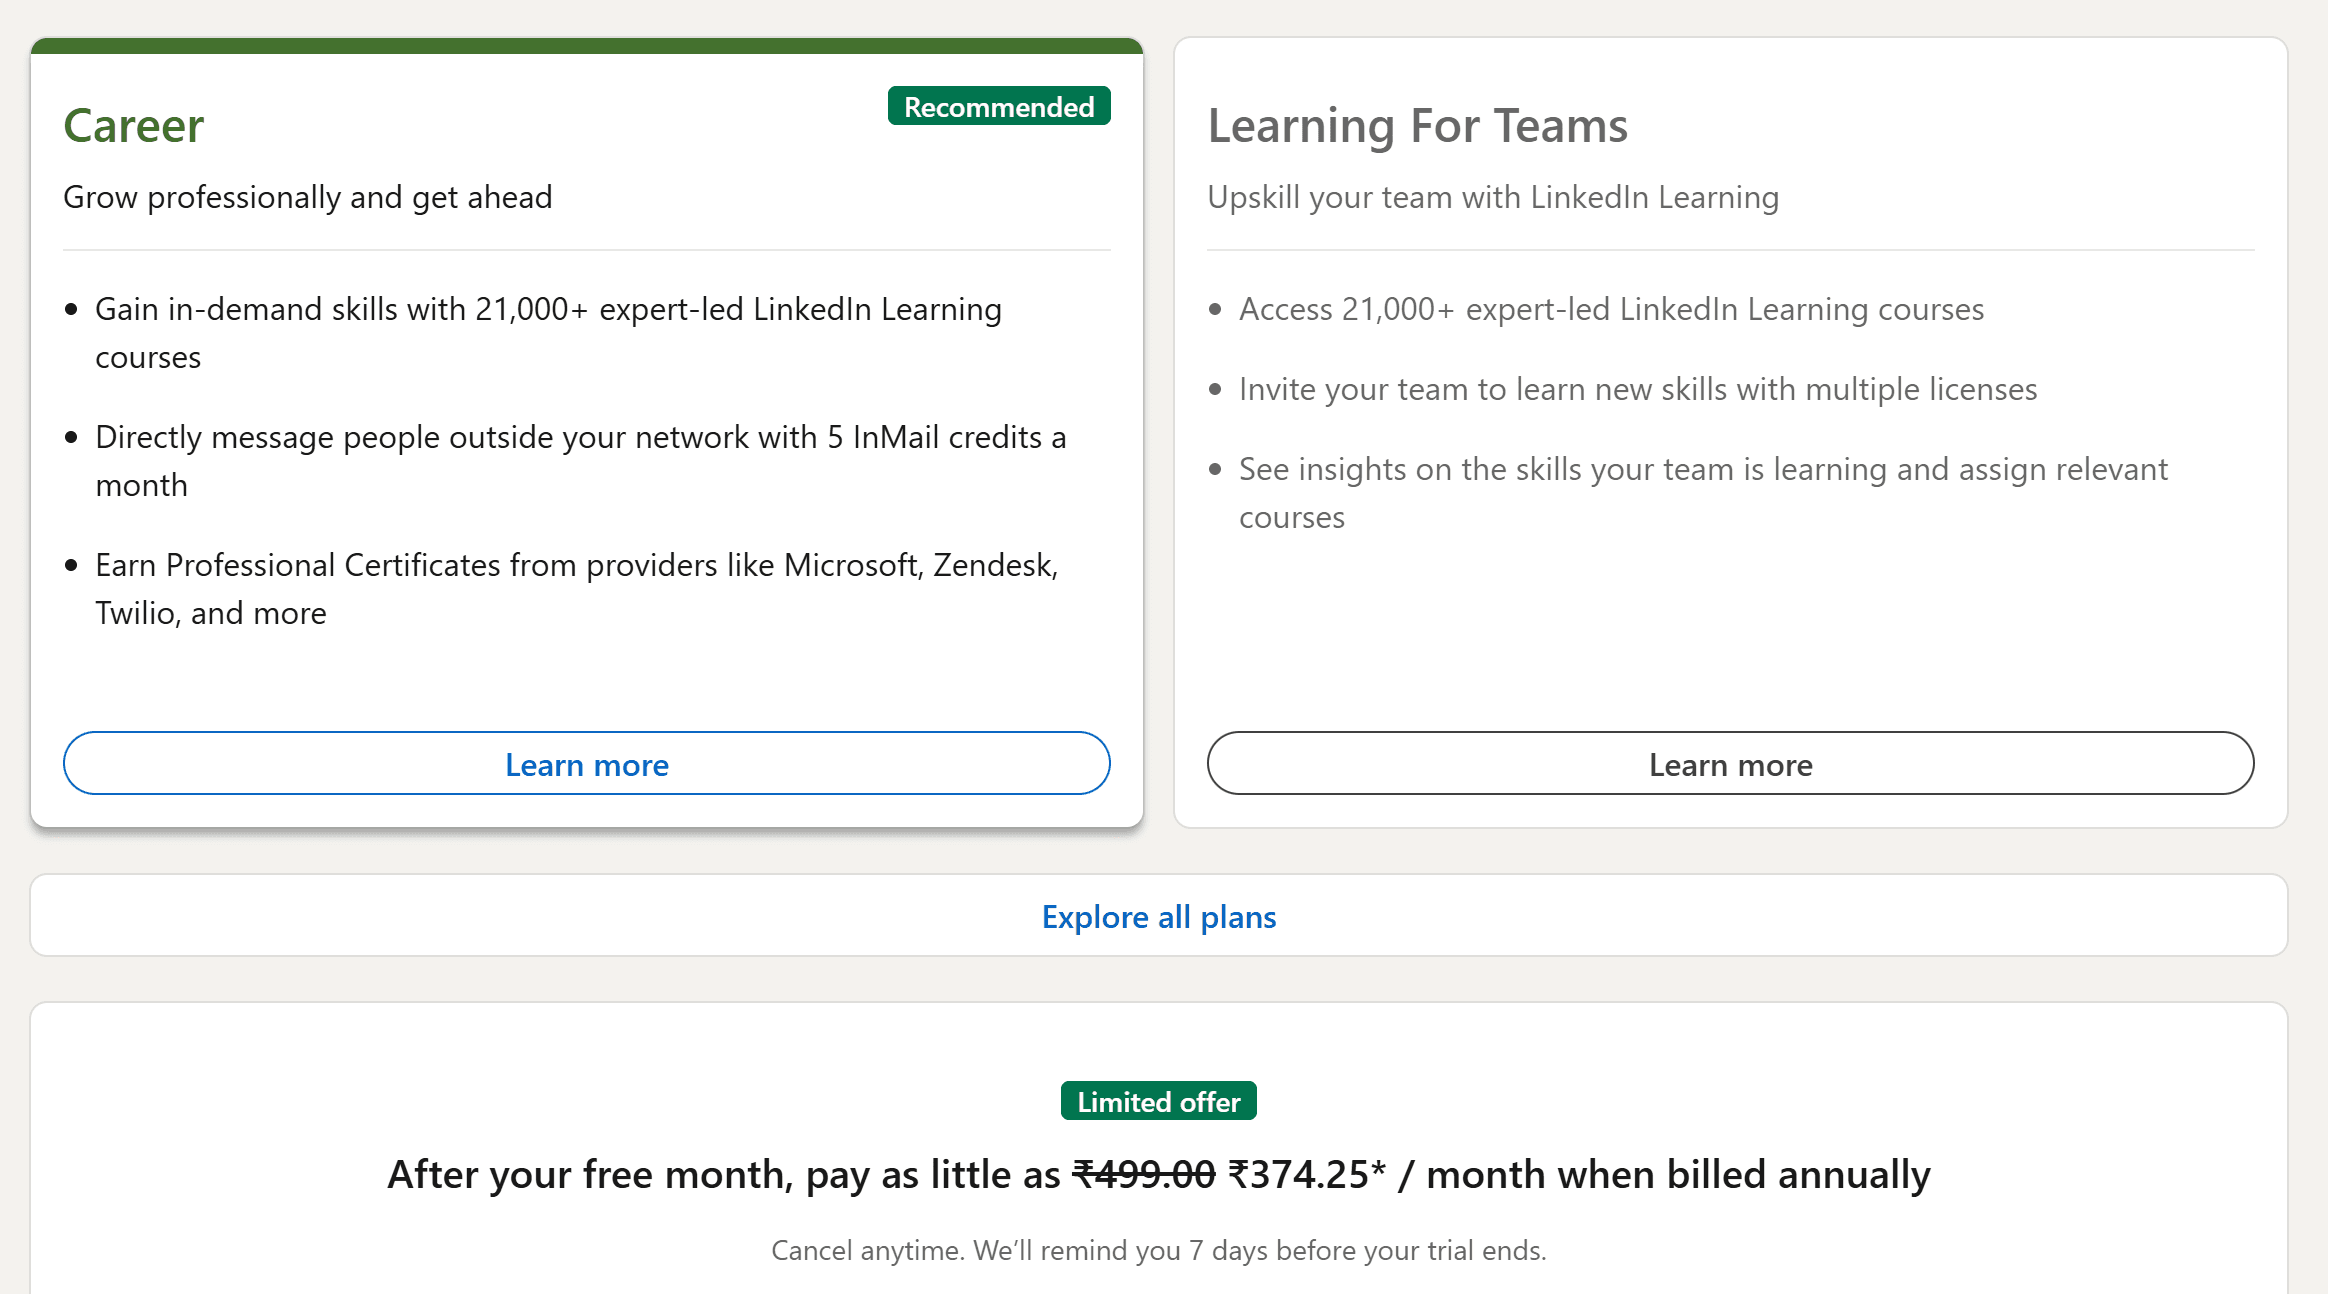
Task: Click Learn more for Learning For Teams
Action: tap(1729, 763)
